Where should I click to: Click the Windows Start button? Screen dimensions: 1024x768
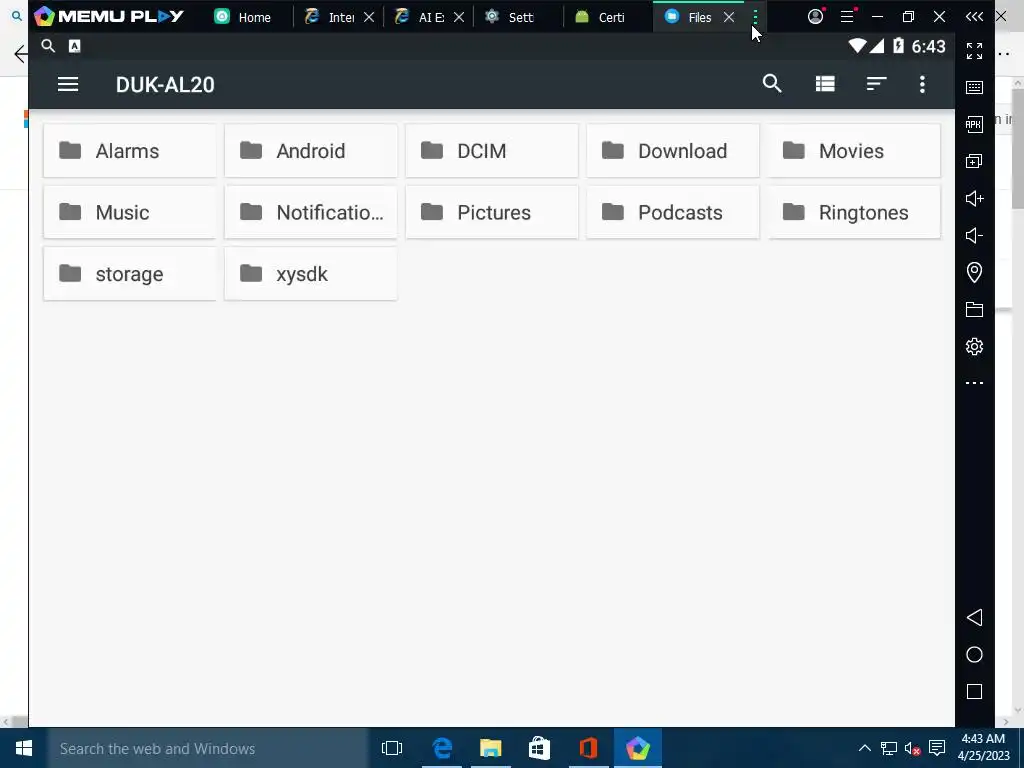pos(24,748)
